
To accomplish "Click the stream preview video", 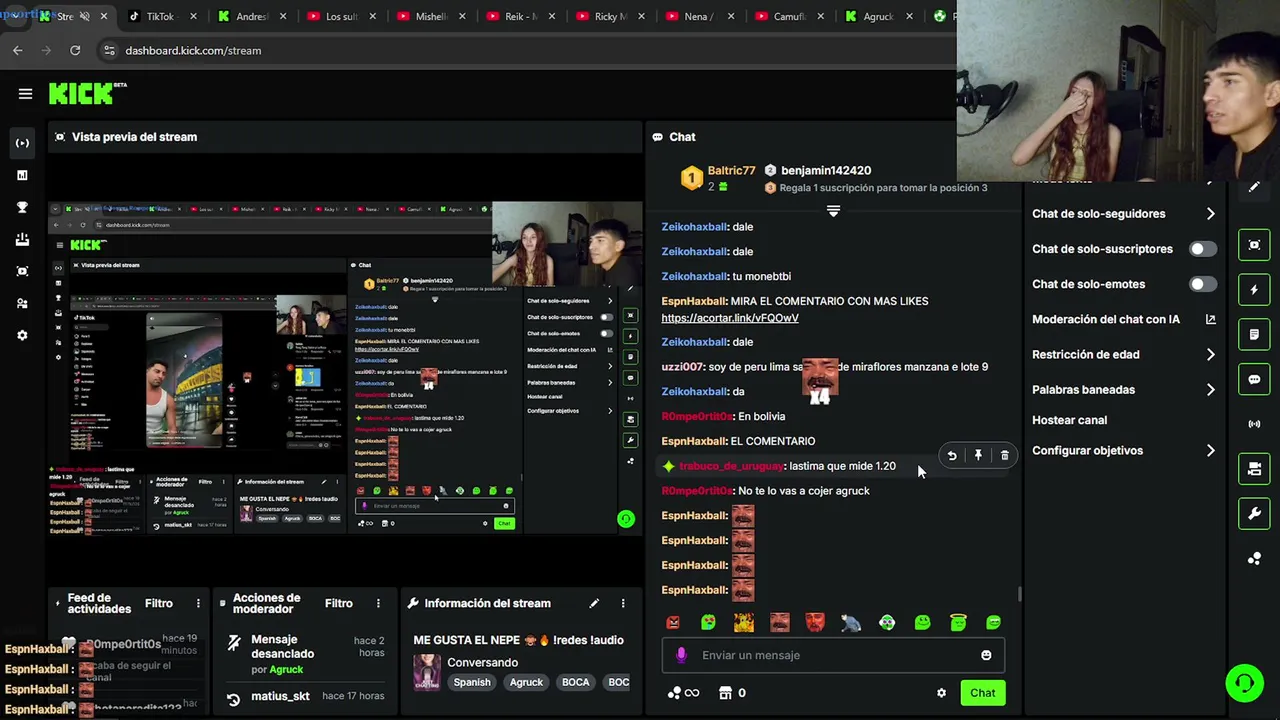I will tap(345, 368).
